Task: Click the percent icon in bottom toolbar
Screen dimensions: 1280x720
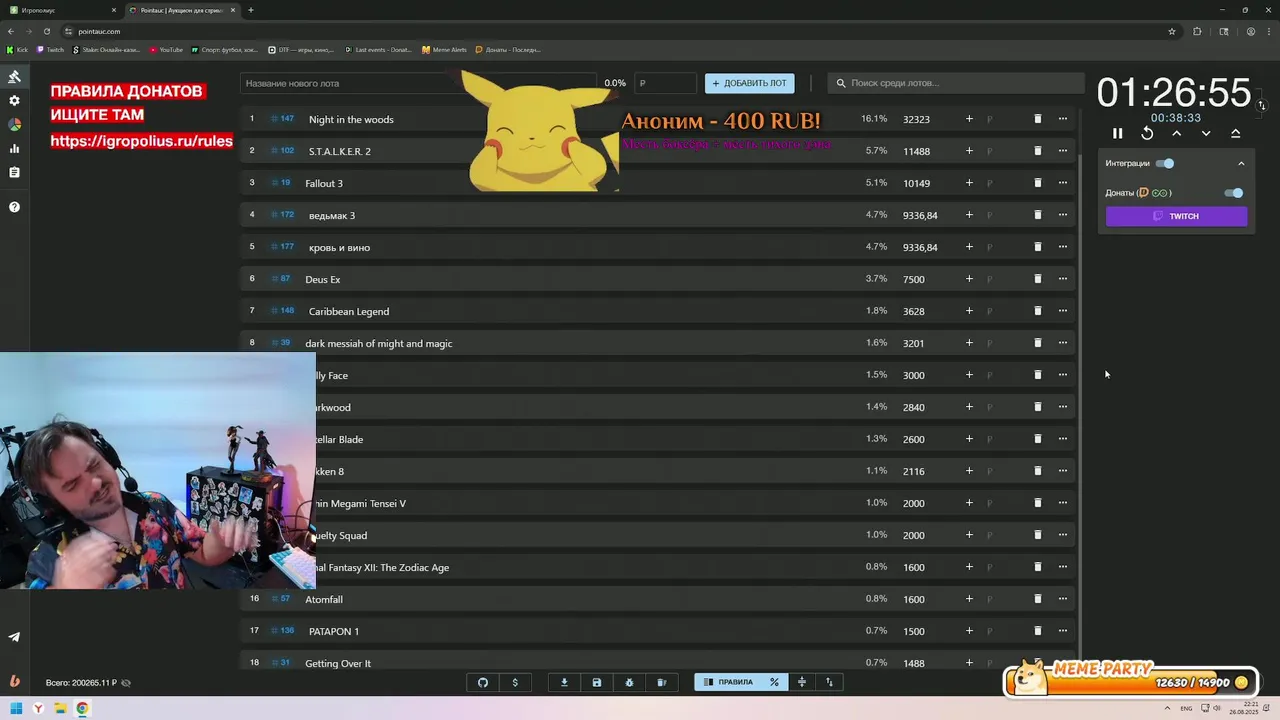Action: click(774, 682)
